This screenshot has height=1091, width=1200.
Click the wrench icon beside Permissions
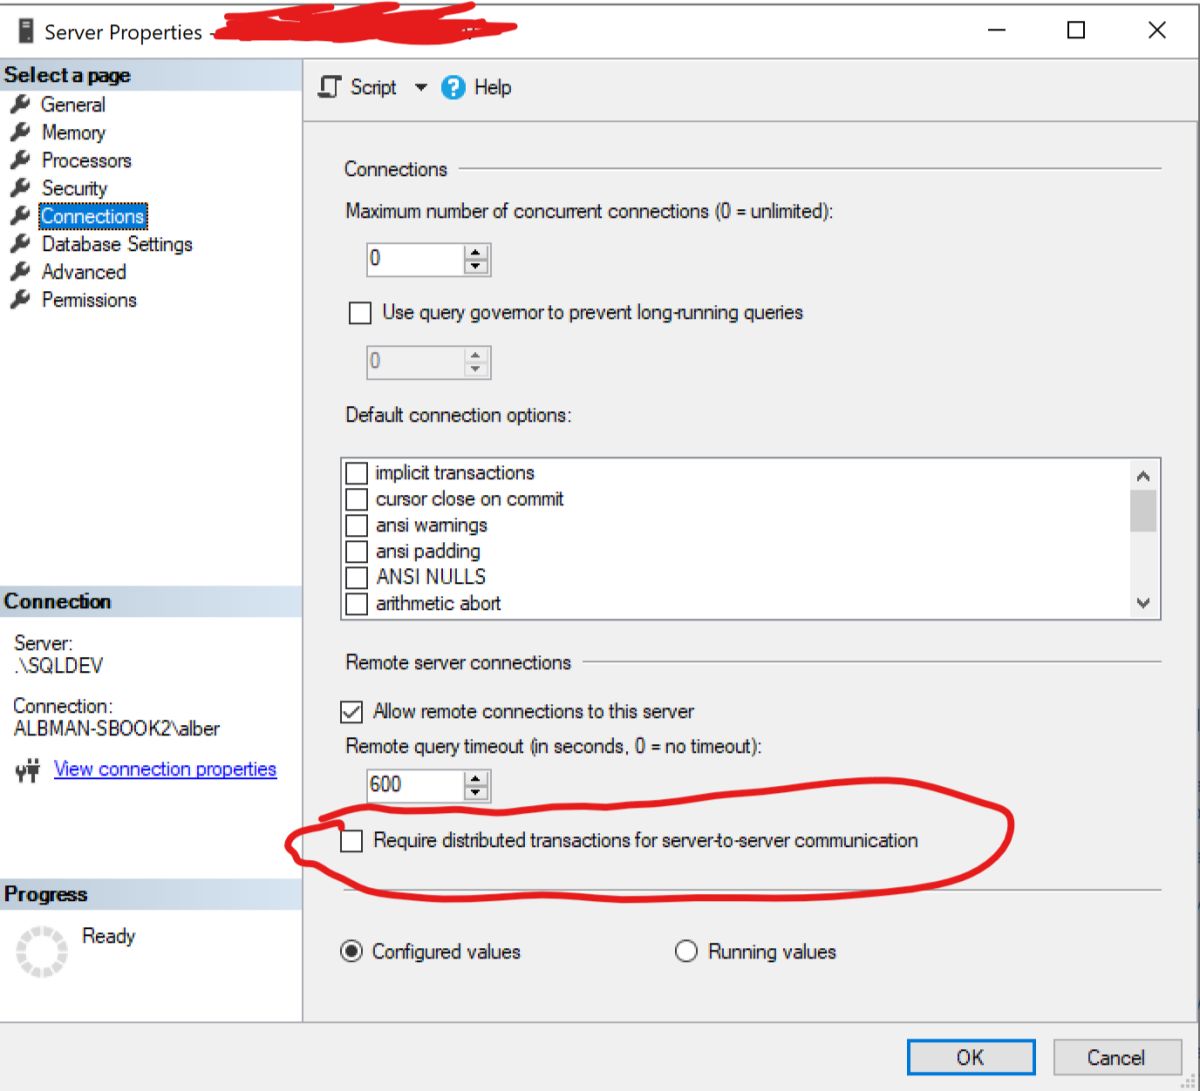20,300
